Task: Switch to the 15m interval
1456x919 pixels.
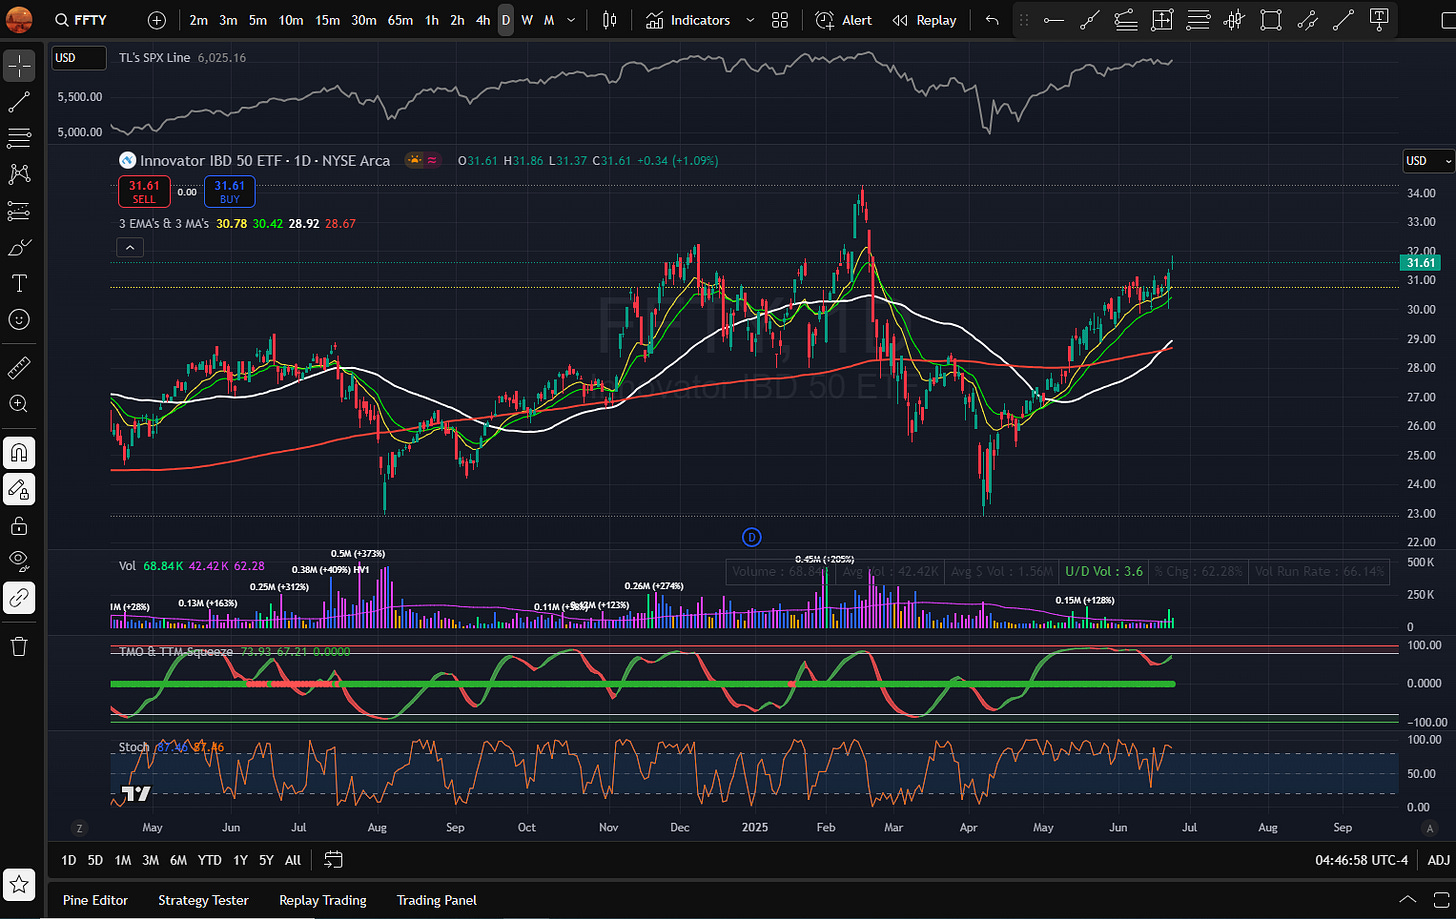Action: 327,20
